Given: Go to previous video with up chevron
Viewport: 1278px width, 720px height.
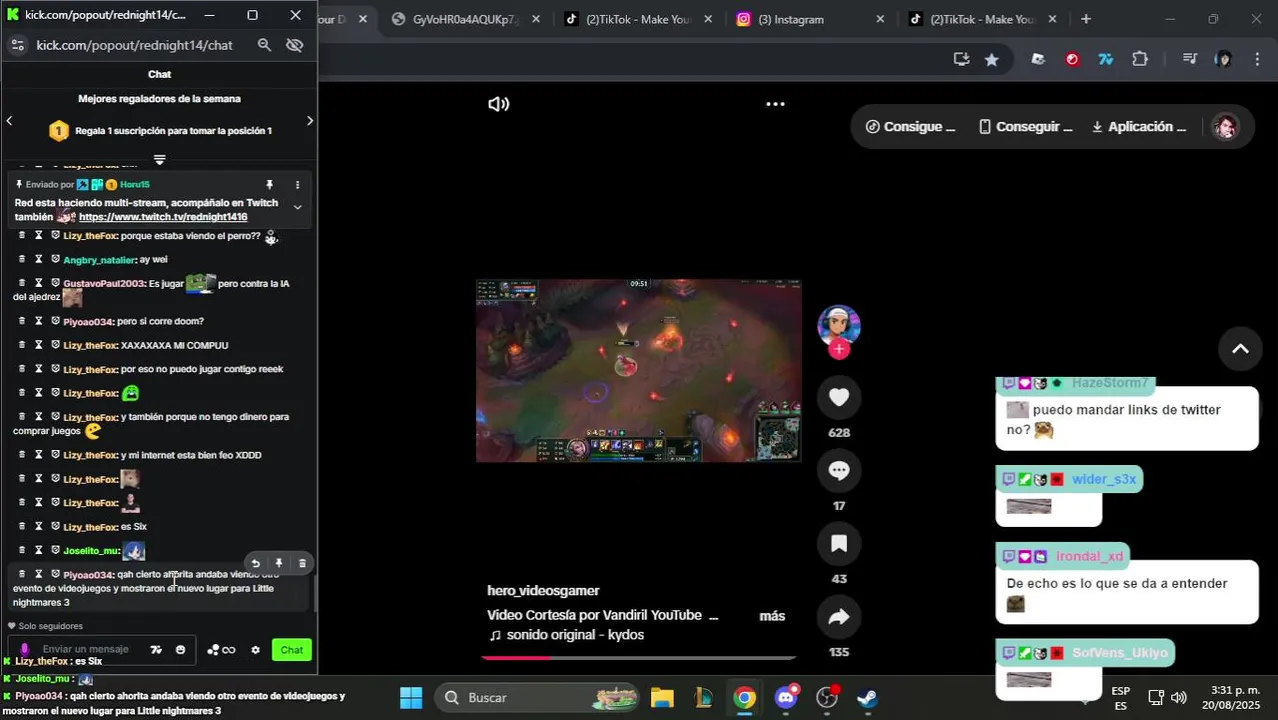Looking at the screenshot, I should 1240,349.
